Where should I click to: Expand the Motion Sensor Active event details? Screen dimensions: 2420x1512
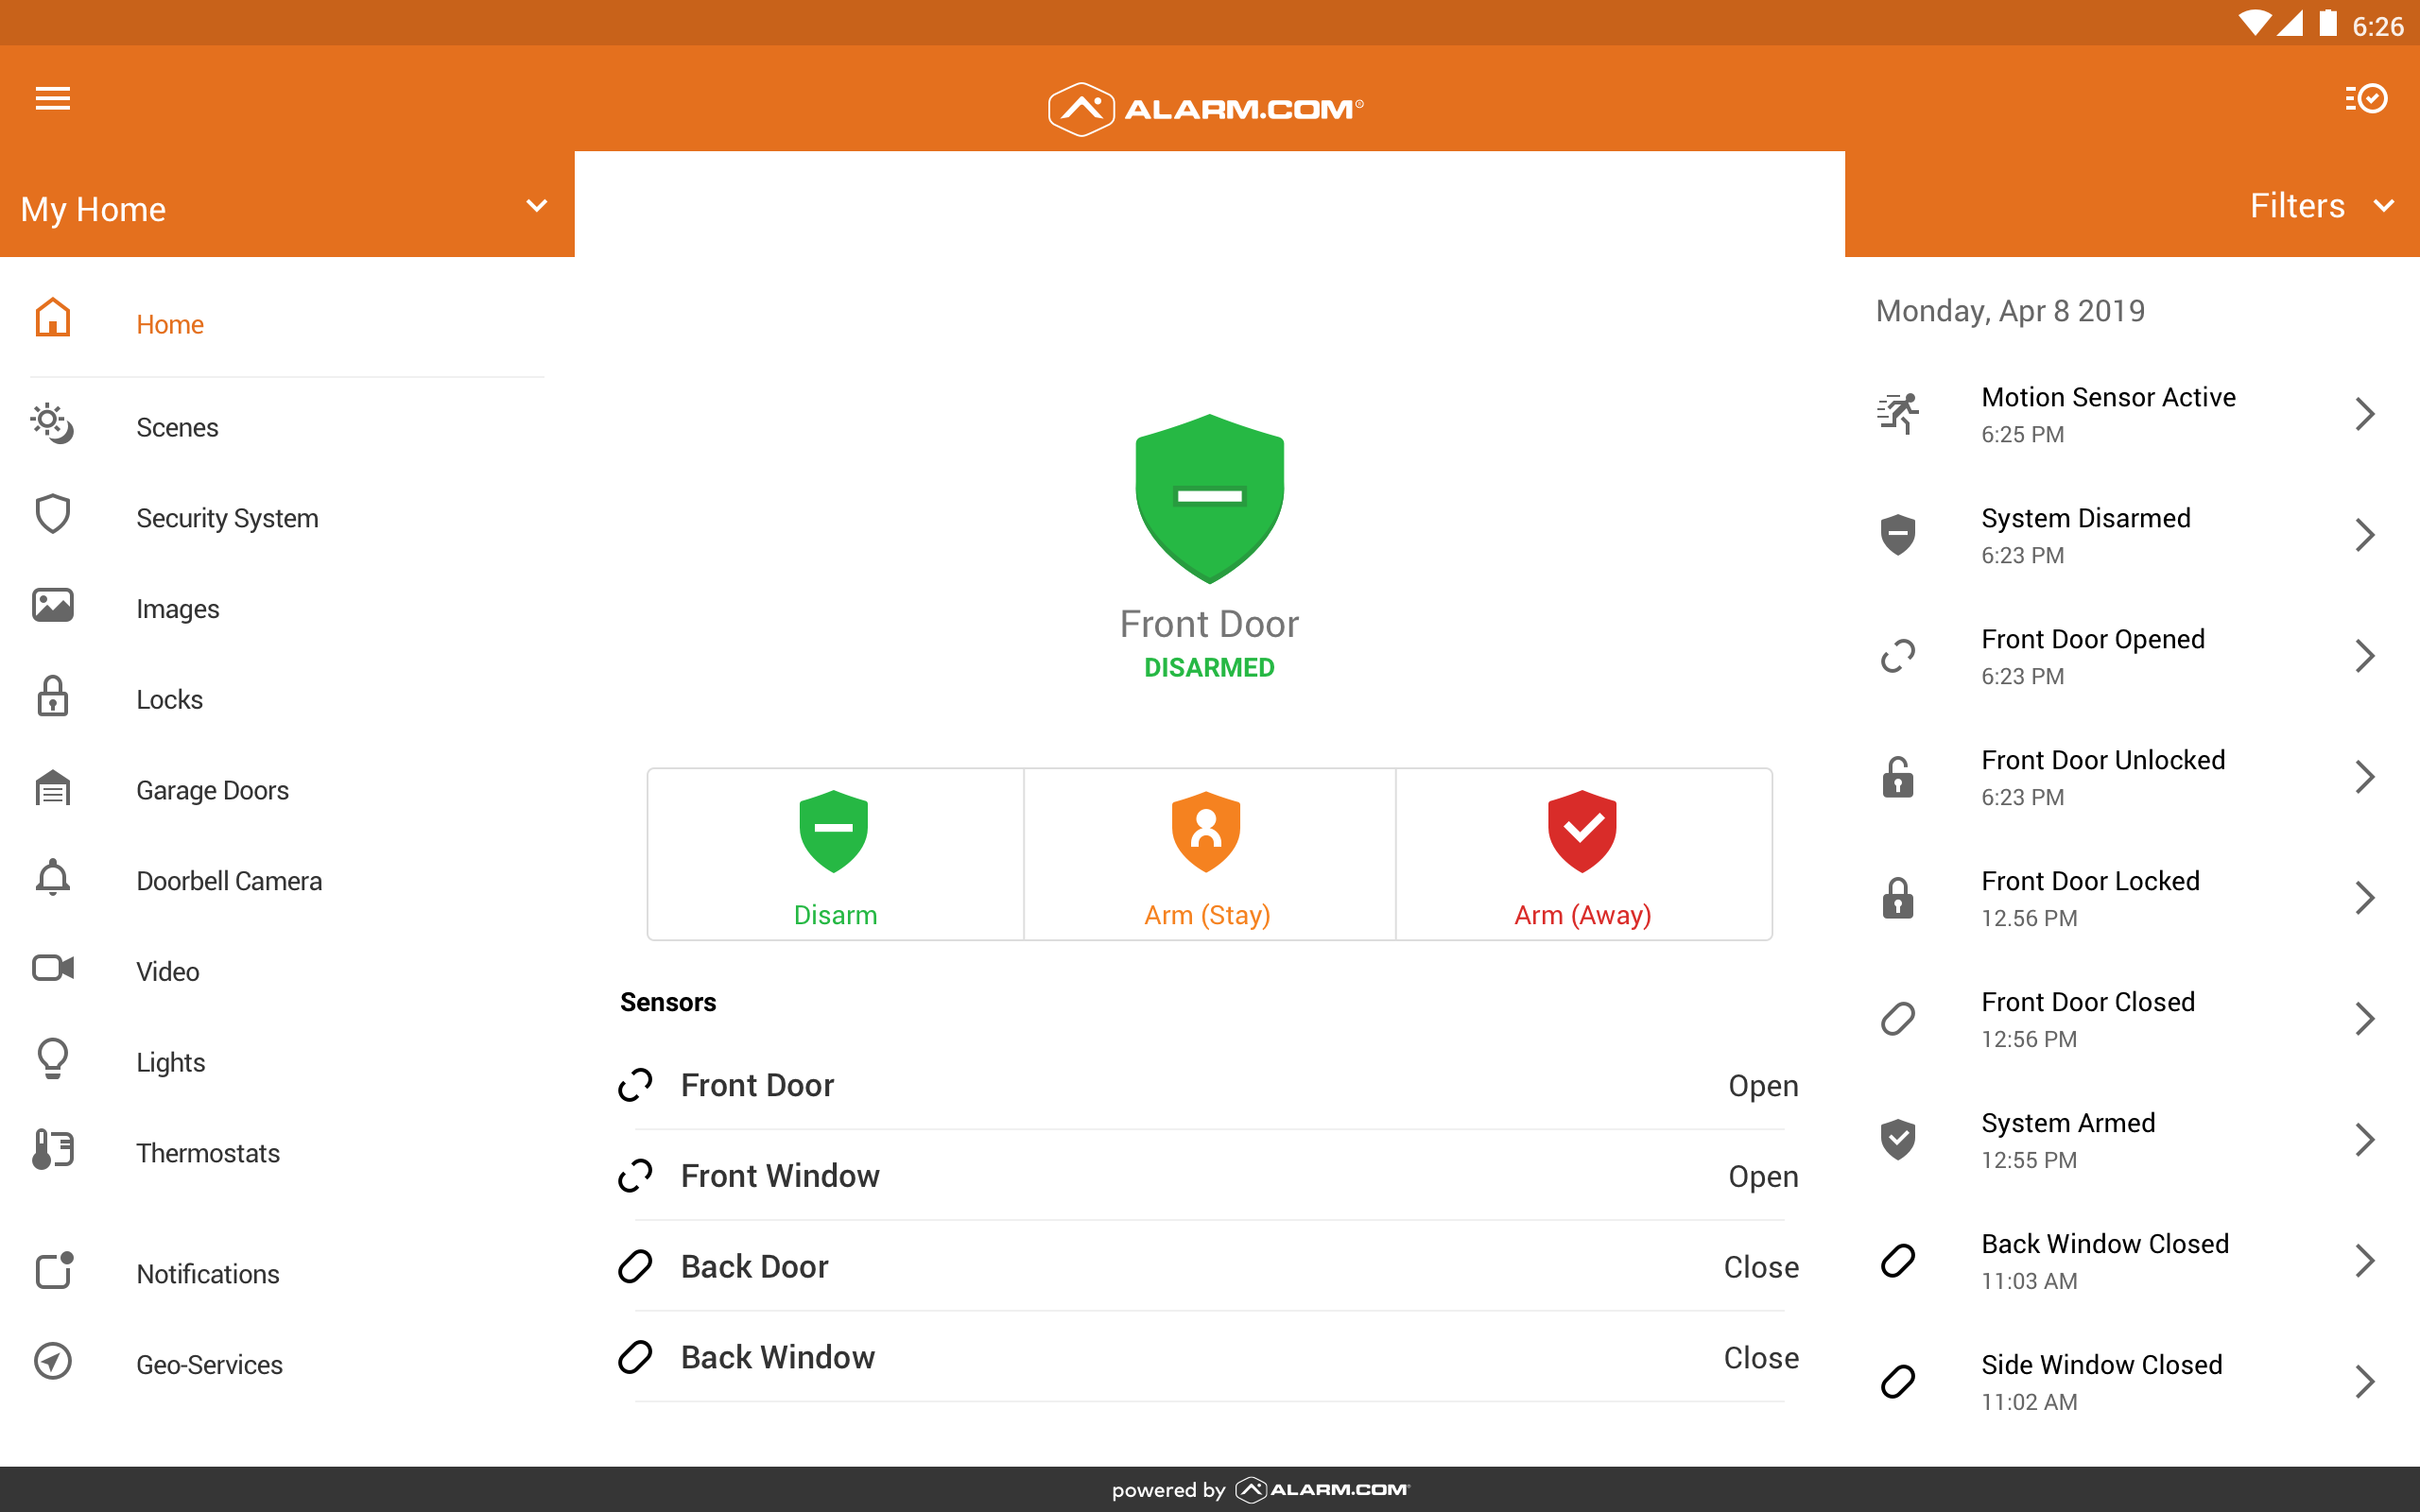[x=2130, y=413]
